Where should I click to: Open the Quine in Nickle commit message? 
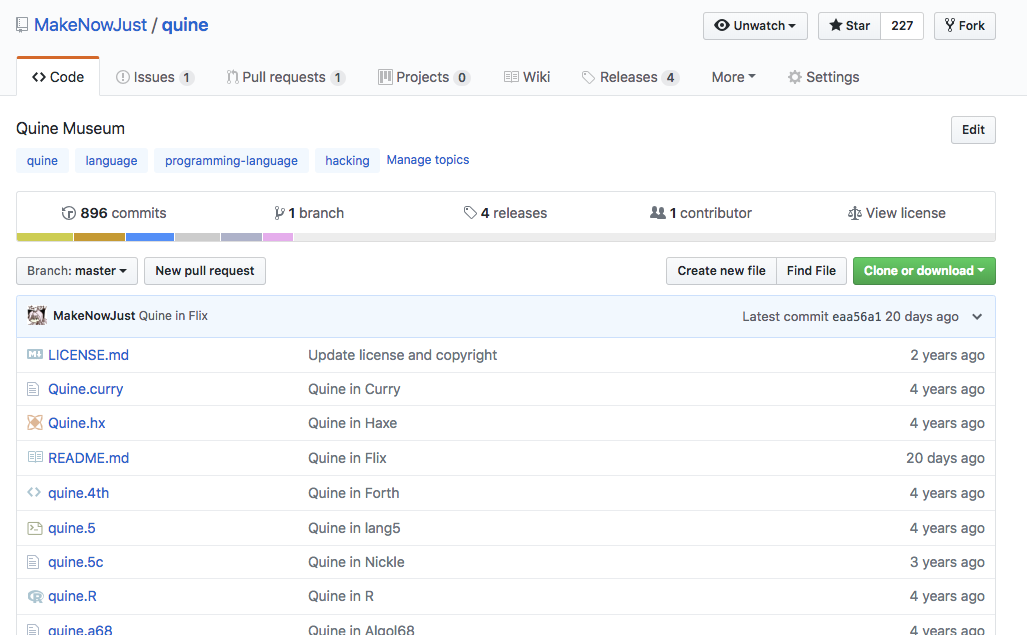click(356, 562)
